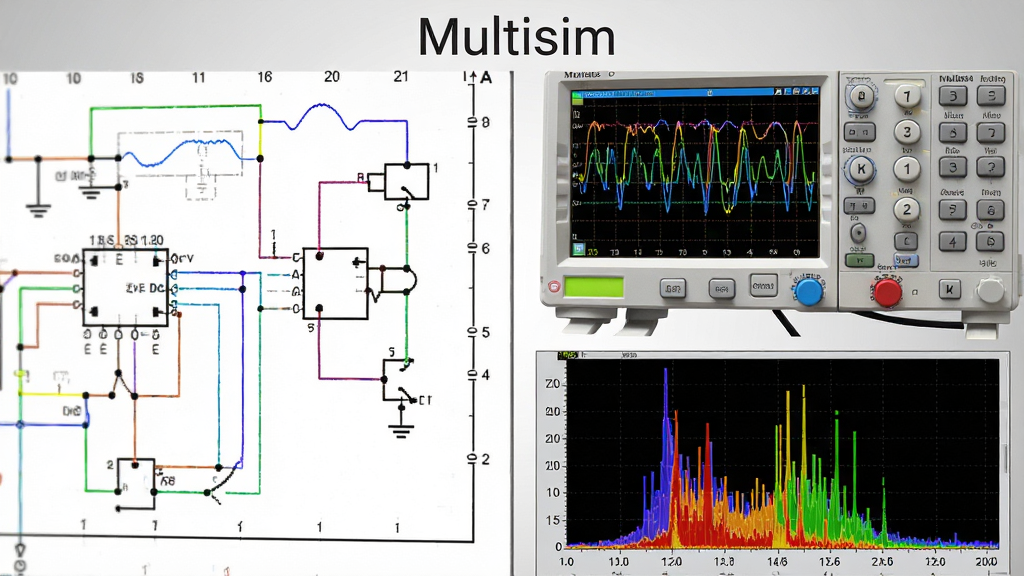Hit the square gray C button
1024x576 pixels.
(x=906, y=241)
